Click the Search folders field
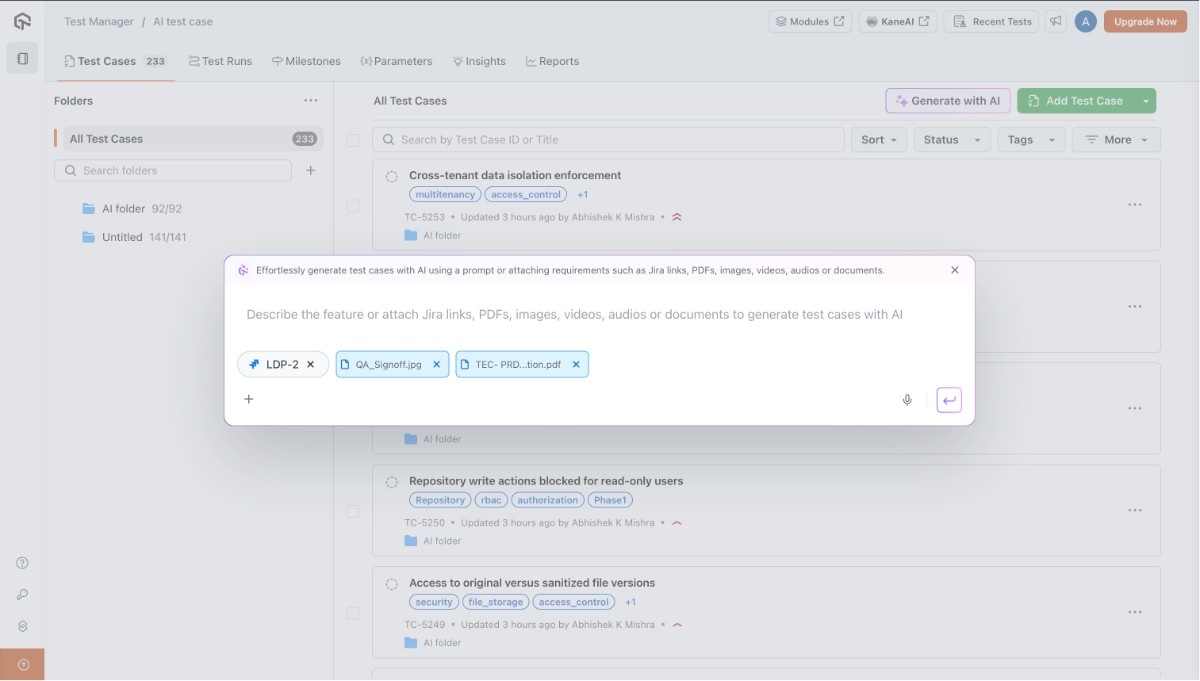 (x=173, y=171)
